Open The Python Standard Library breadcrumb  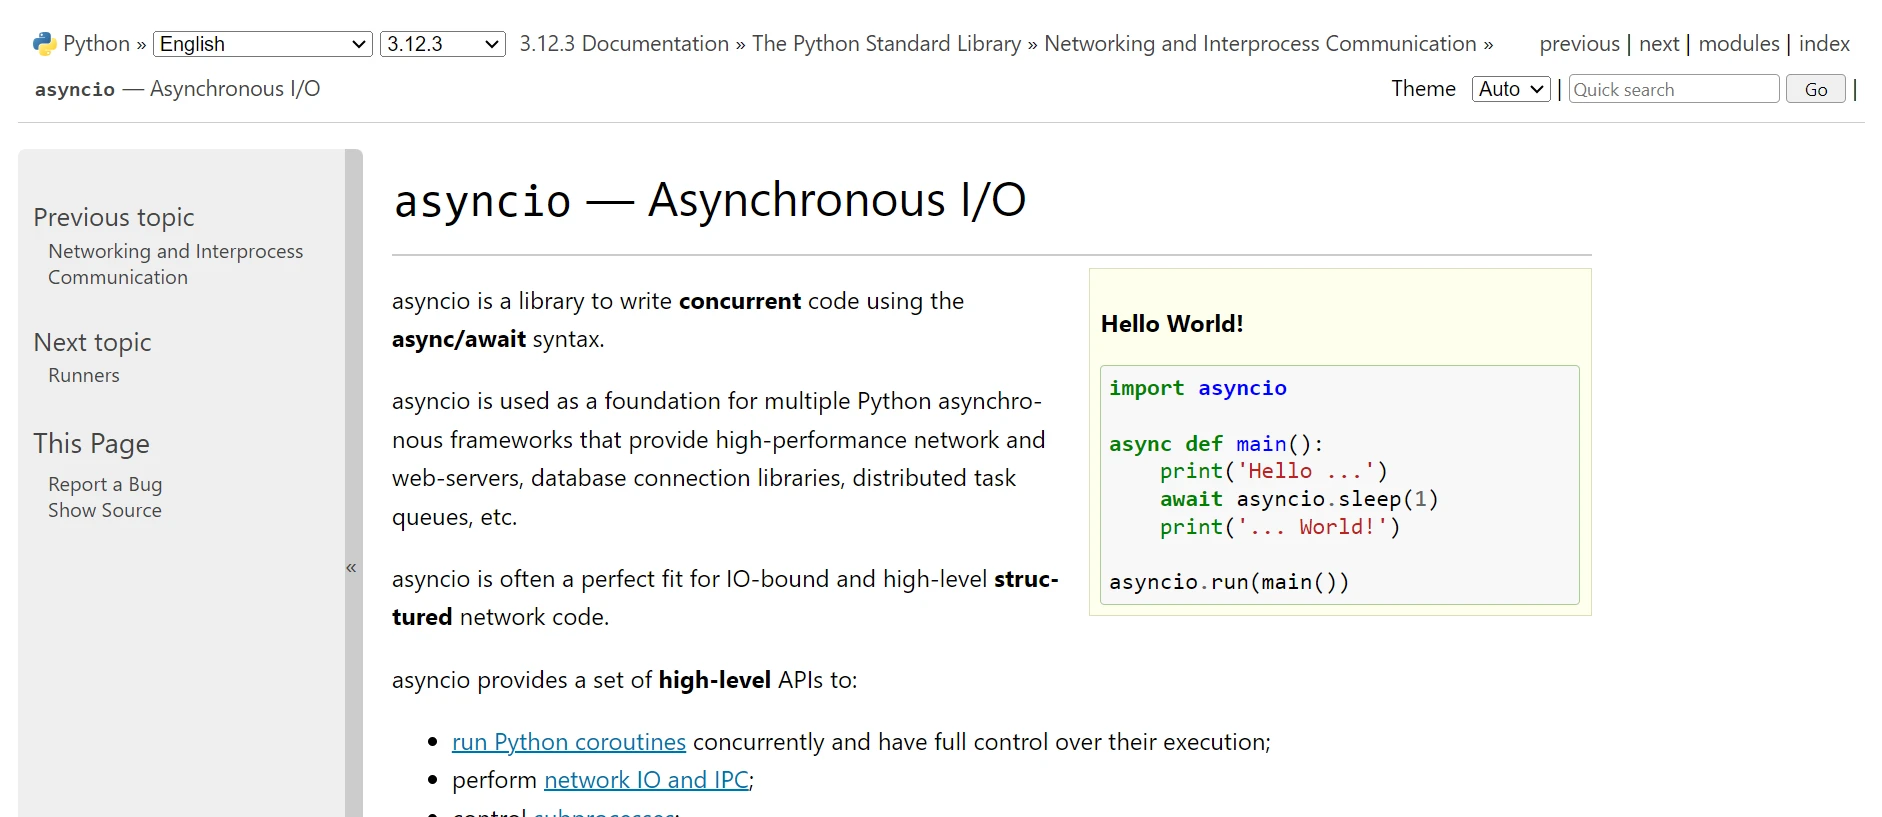[886, 44]
